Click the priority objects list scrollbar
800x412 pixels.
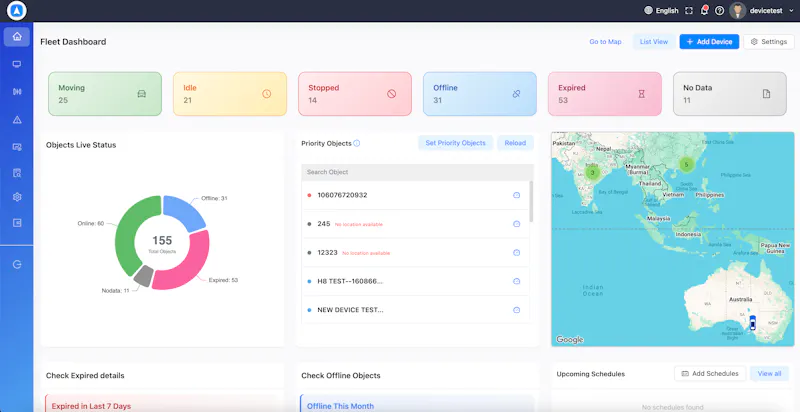(531, 201)
